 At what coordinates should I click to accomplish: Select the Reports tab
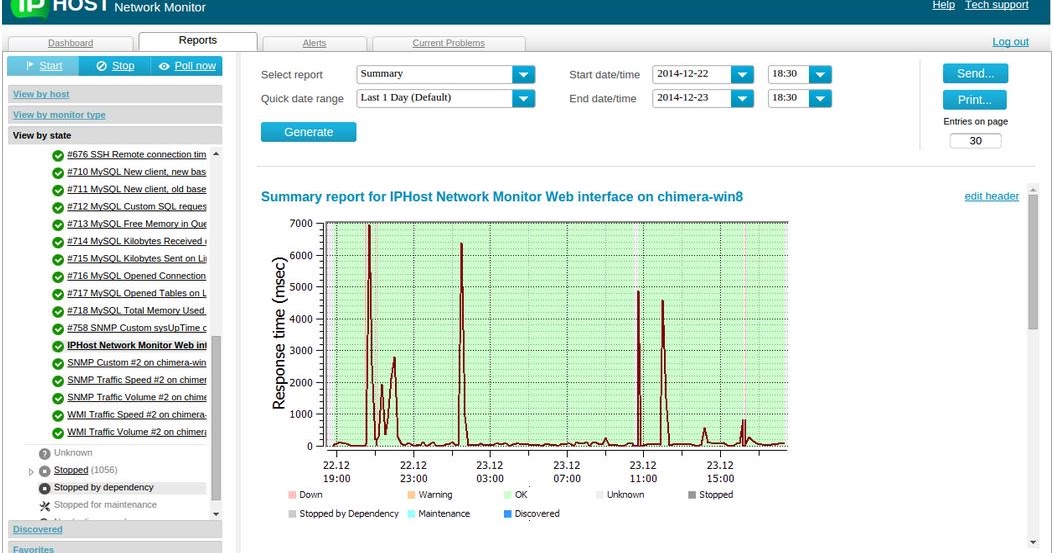[197, 40]
